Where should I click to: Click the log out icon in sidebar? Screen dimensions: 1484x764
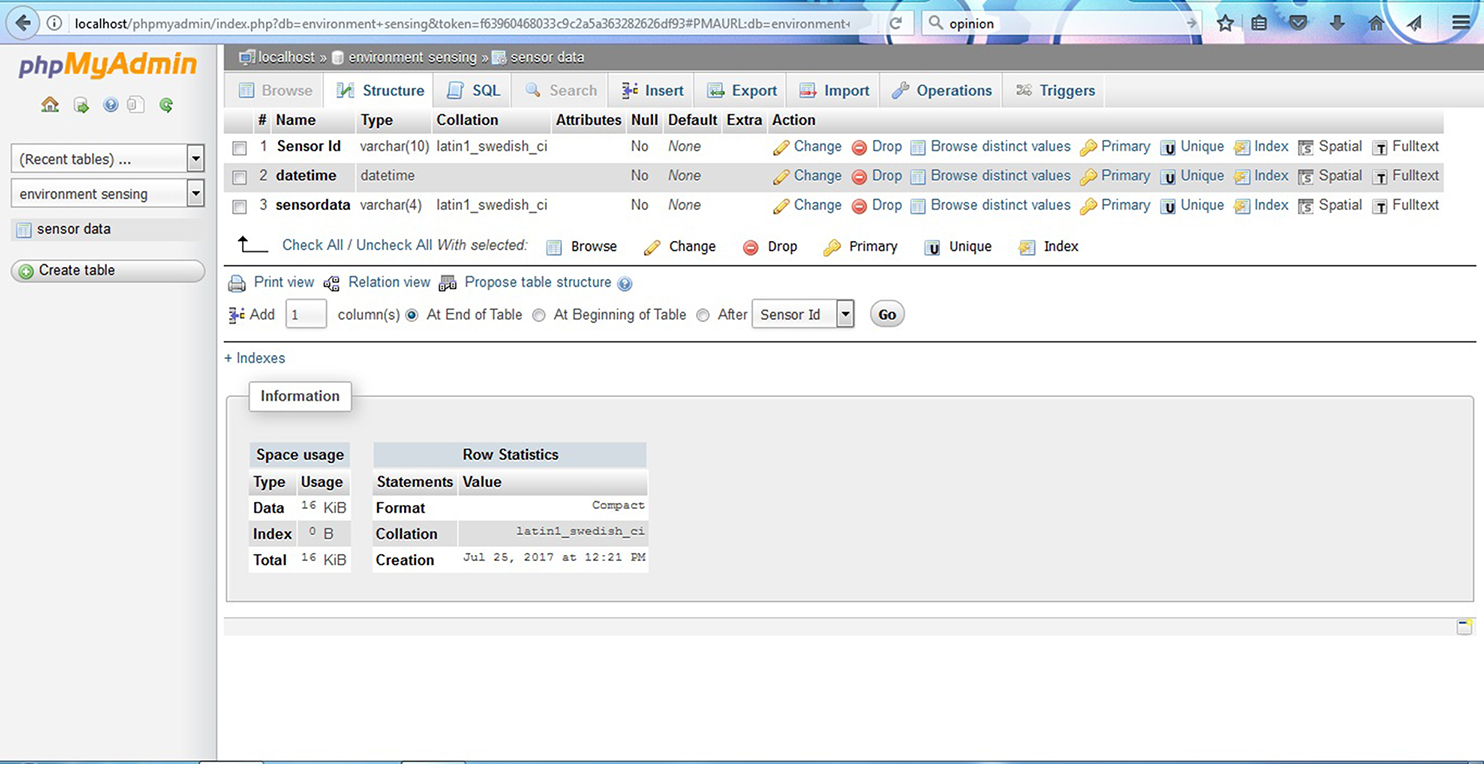(81, 105)
